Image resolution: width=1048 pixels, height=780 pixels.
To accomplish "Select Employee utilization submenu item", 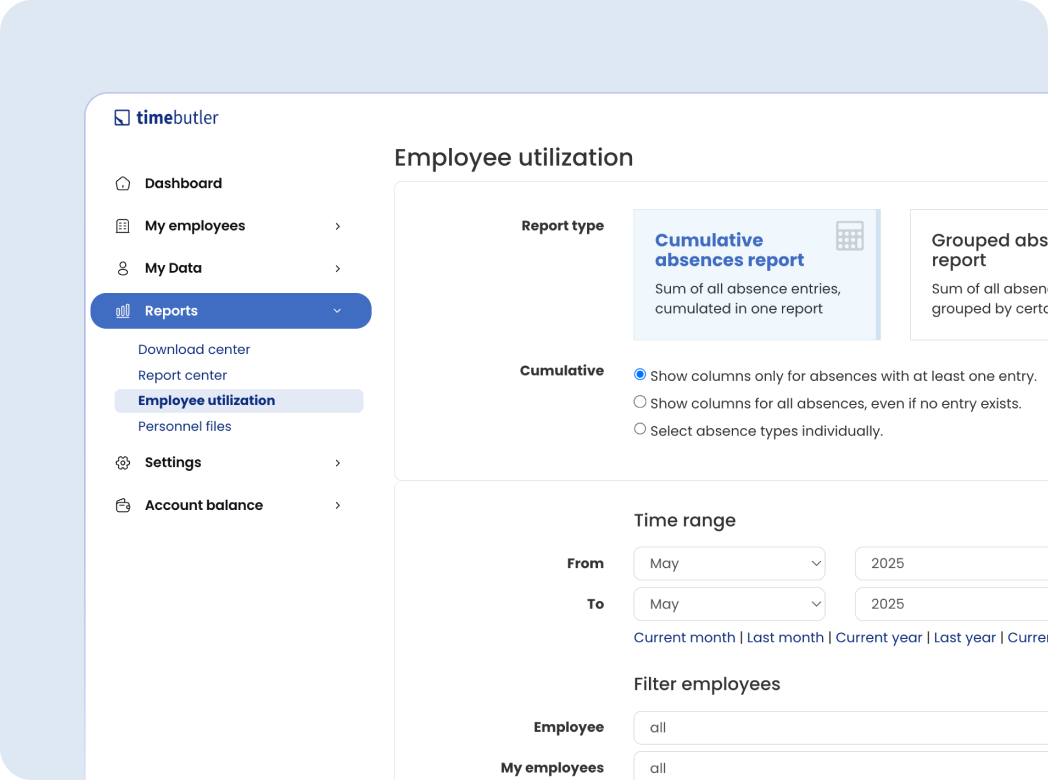I will (239, 401).
